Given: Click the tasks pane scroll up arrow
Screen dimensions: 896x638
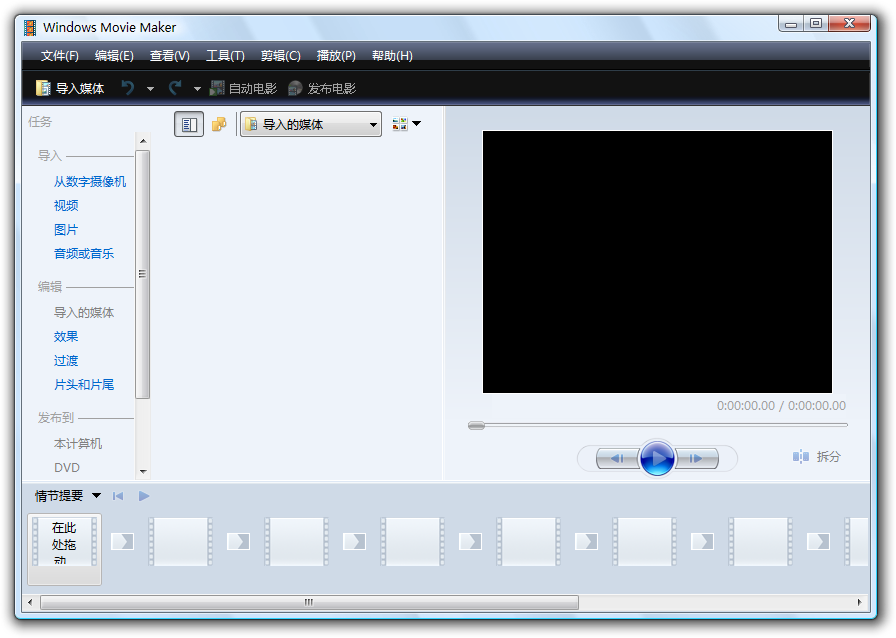Looking at the screenshot, I should (143, 141).
